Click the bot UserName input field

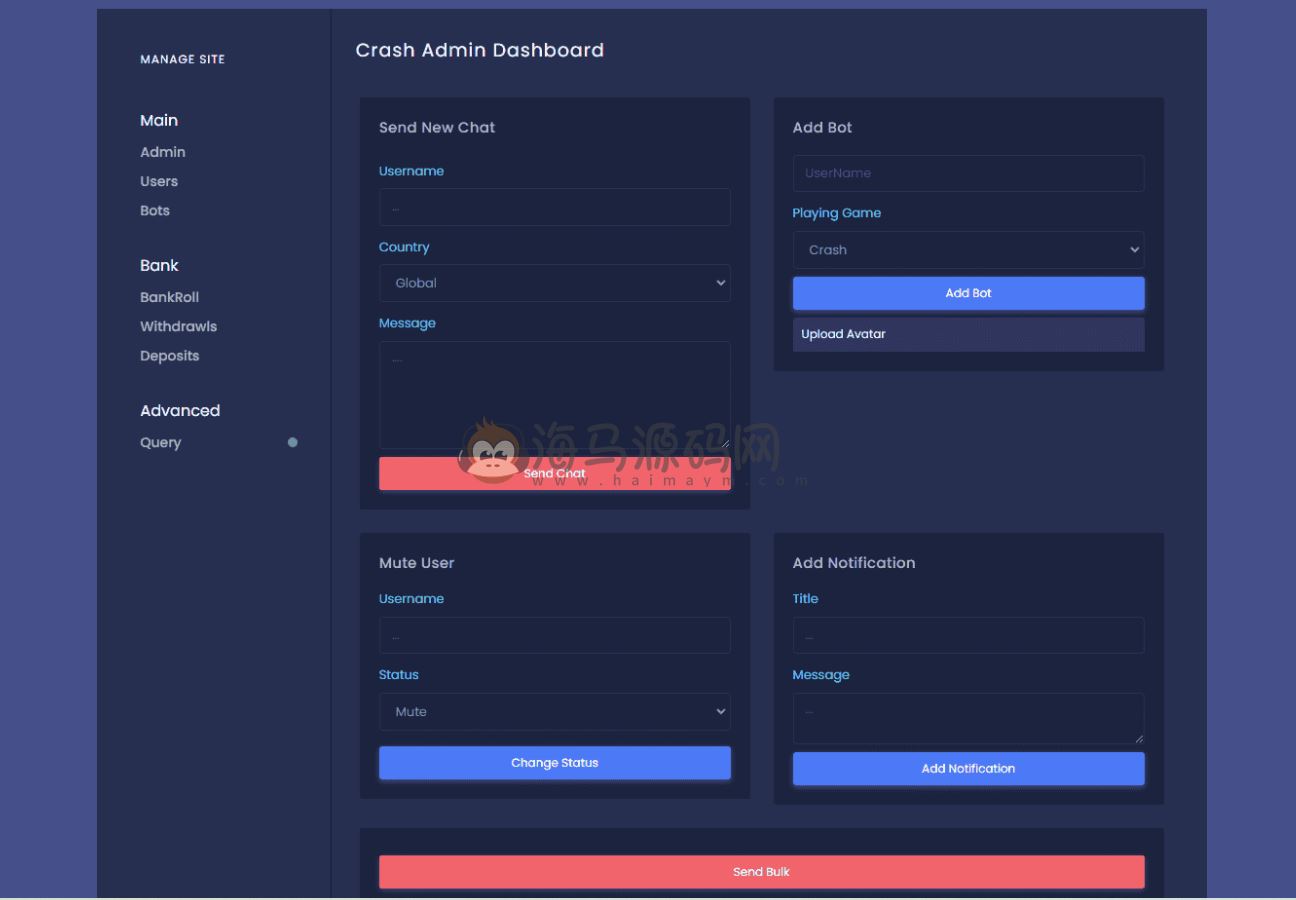(967, 173)
